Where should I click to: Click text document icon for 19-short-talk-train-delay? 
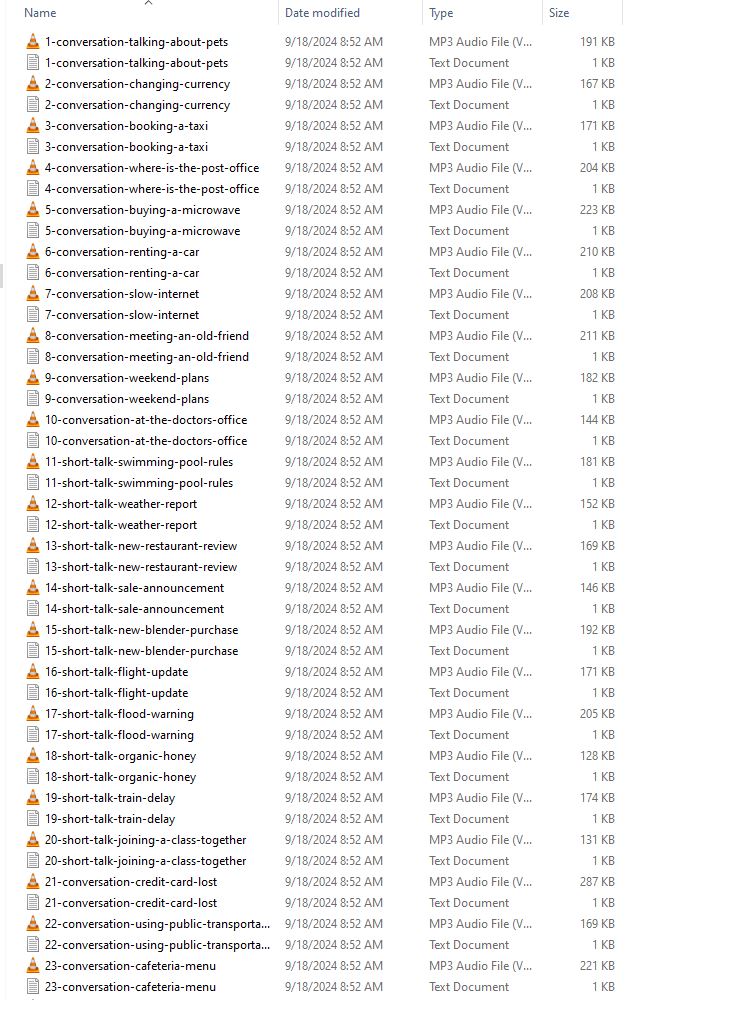point(33,819)
